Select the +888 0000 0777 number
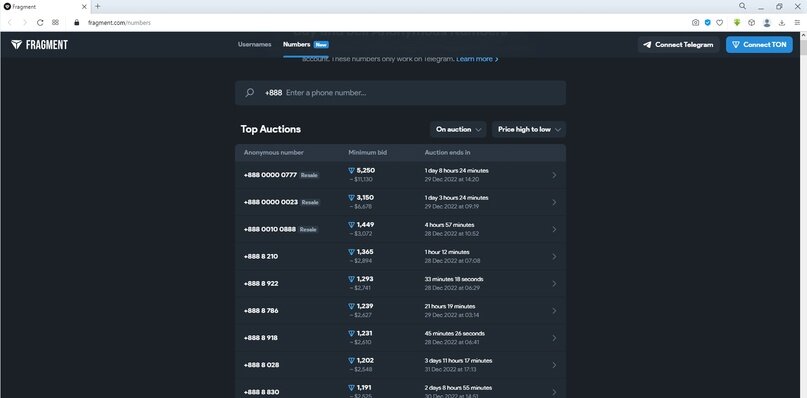This screenshot has width=807, height=398. [x=270, y=175]
